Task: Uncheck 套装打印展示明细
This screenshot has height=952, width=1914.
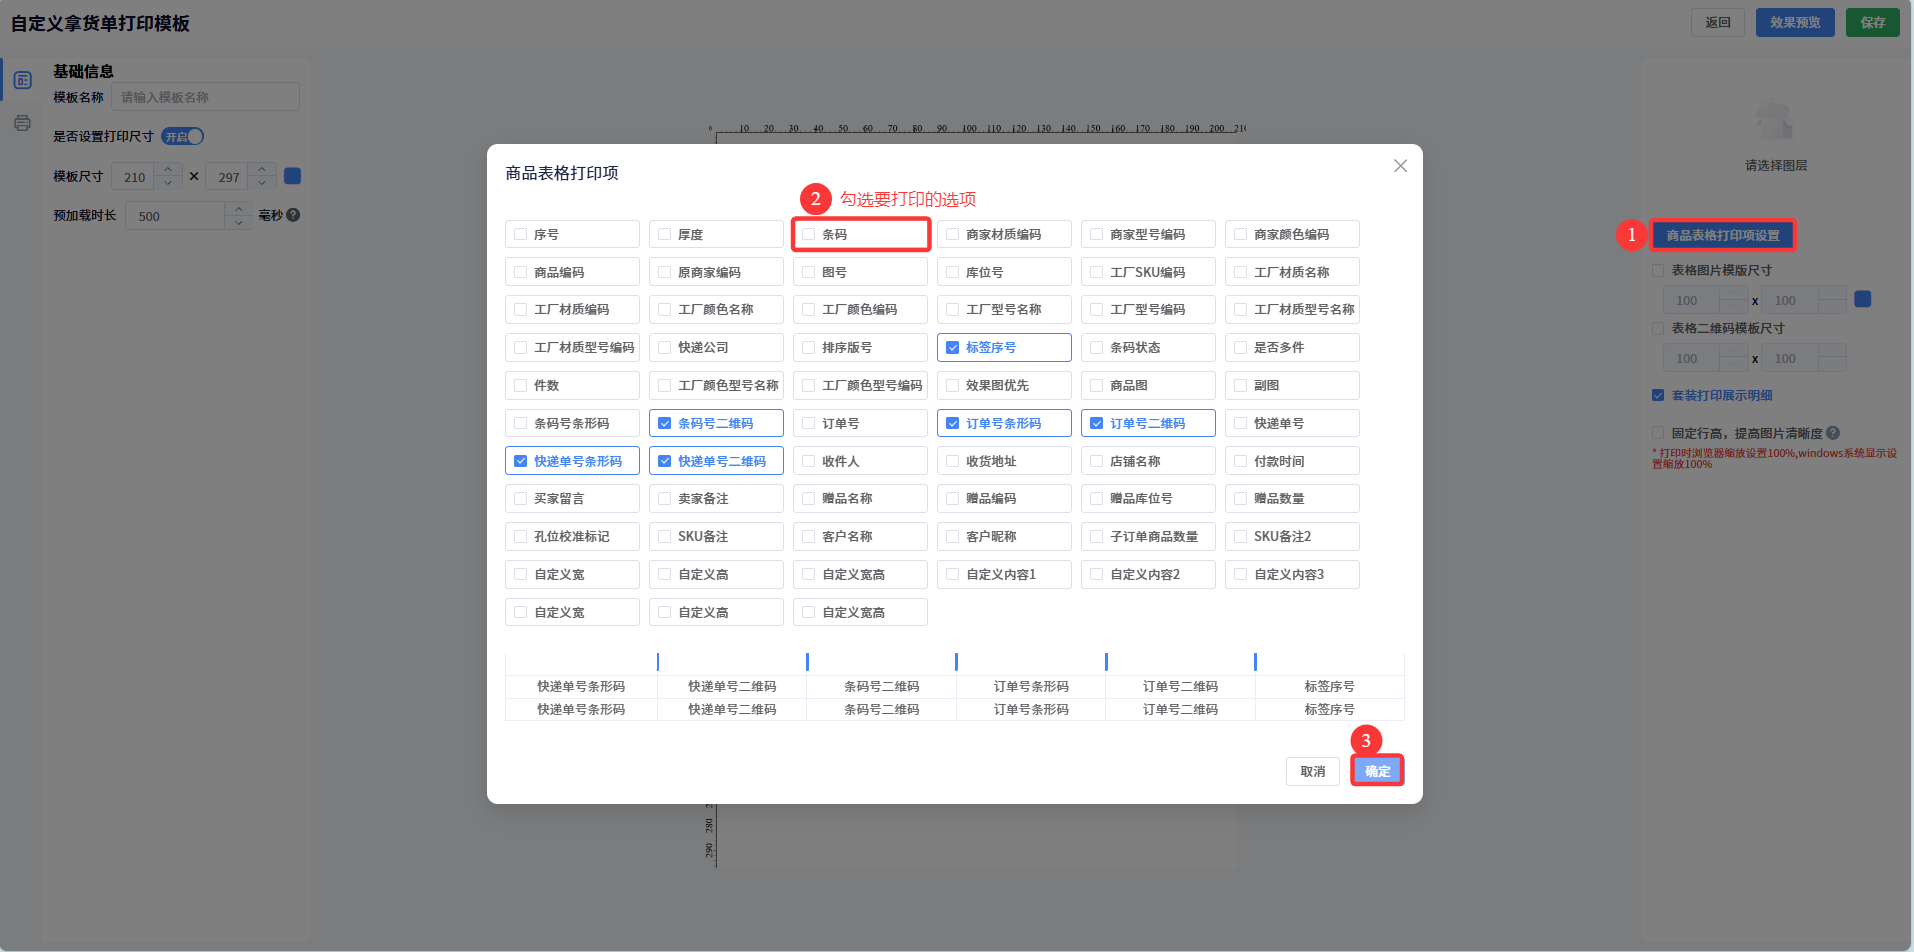Action: point(1658,395)
